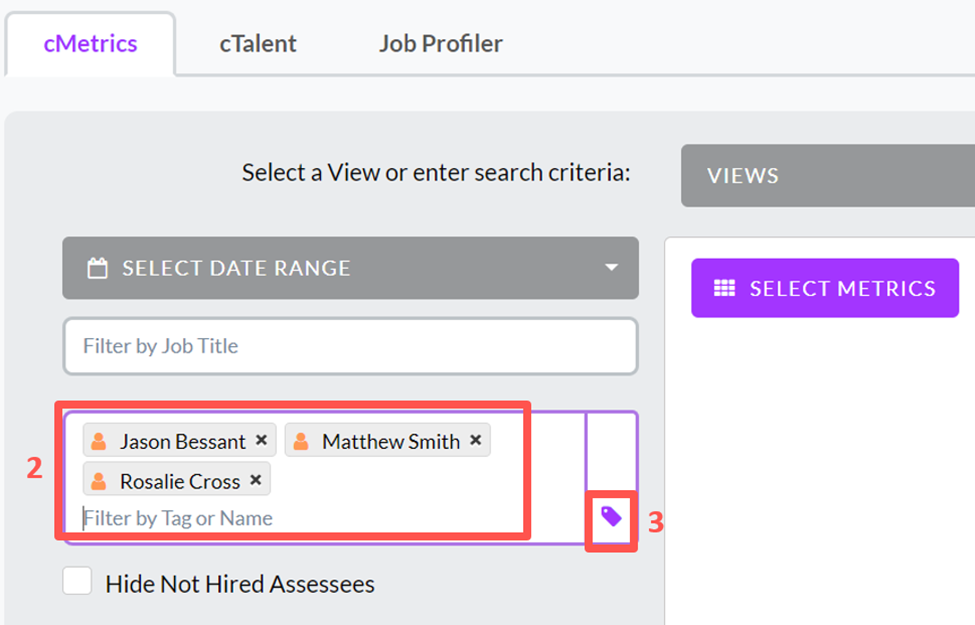The height and width of the screenshot is (625, 975).
Task: Open the Views dropdown
Action: (827, 176)
